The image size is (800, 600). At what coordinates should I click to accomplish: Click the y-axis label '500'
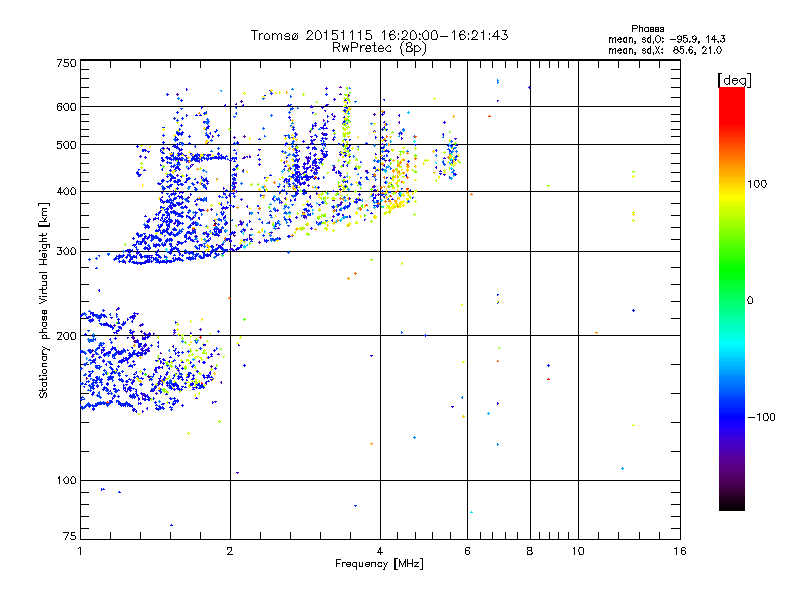tap(66, 145)
